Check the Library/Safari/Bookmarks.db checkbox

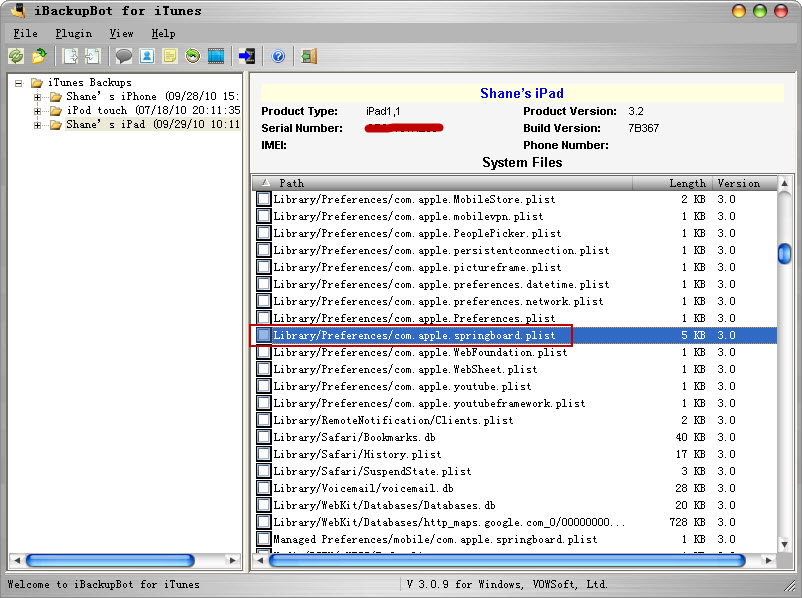pyautogui.click(x=263, y=437)
